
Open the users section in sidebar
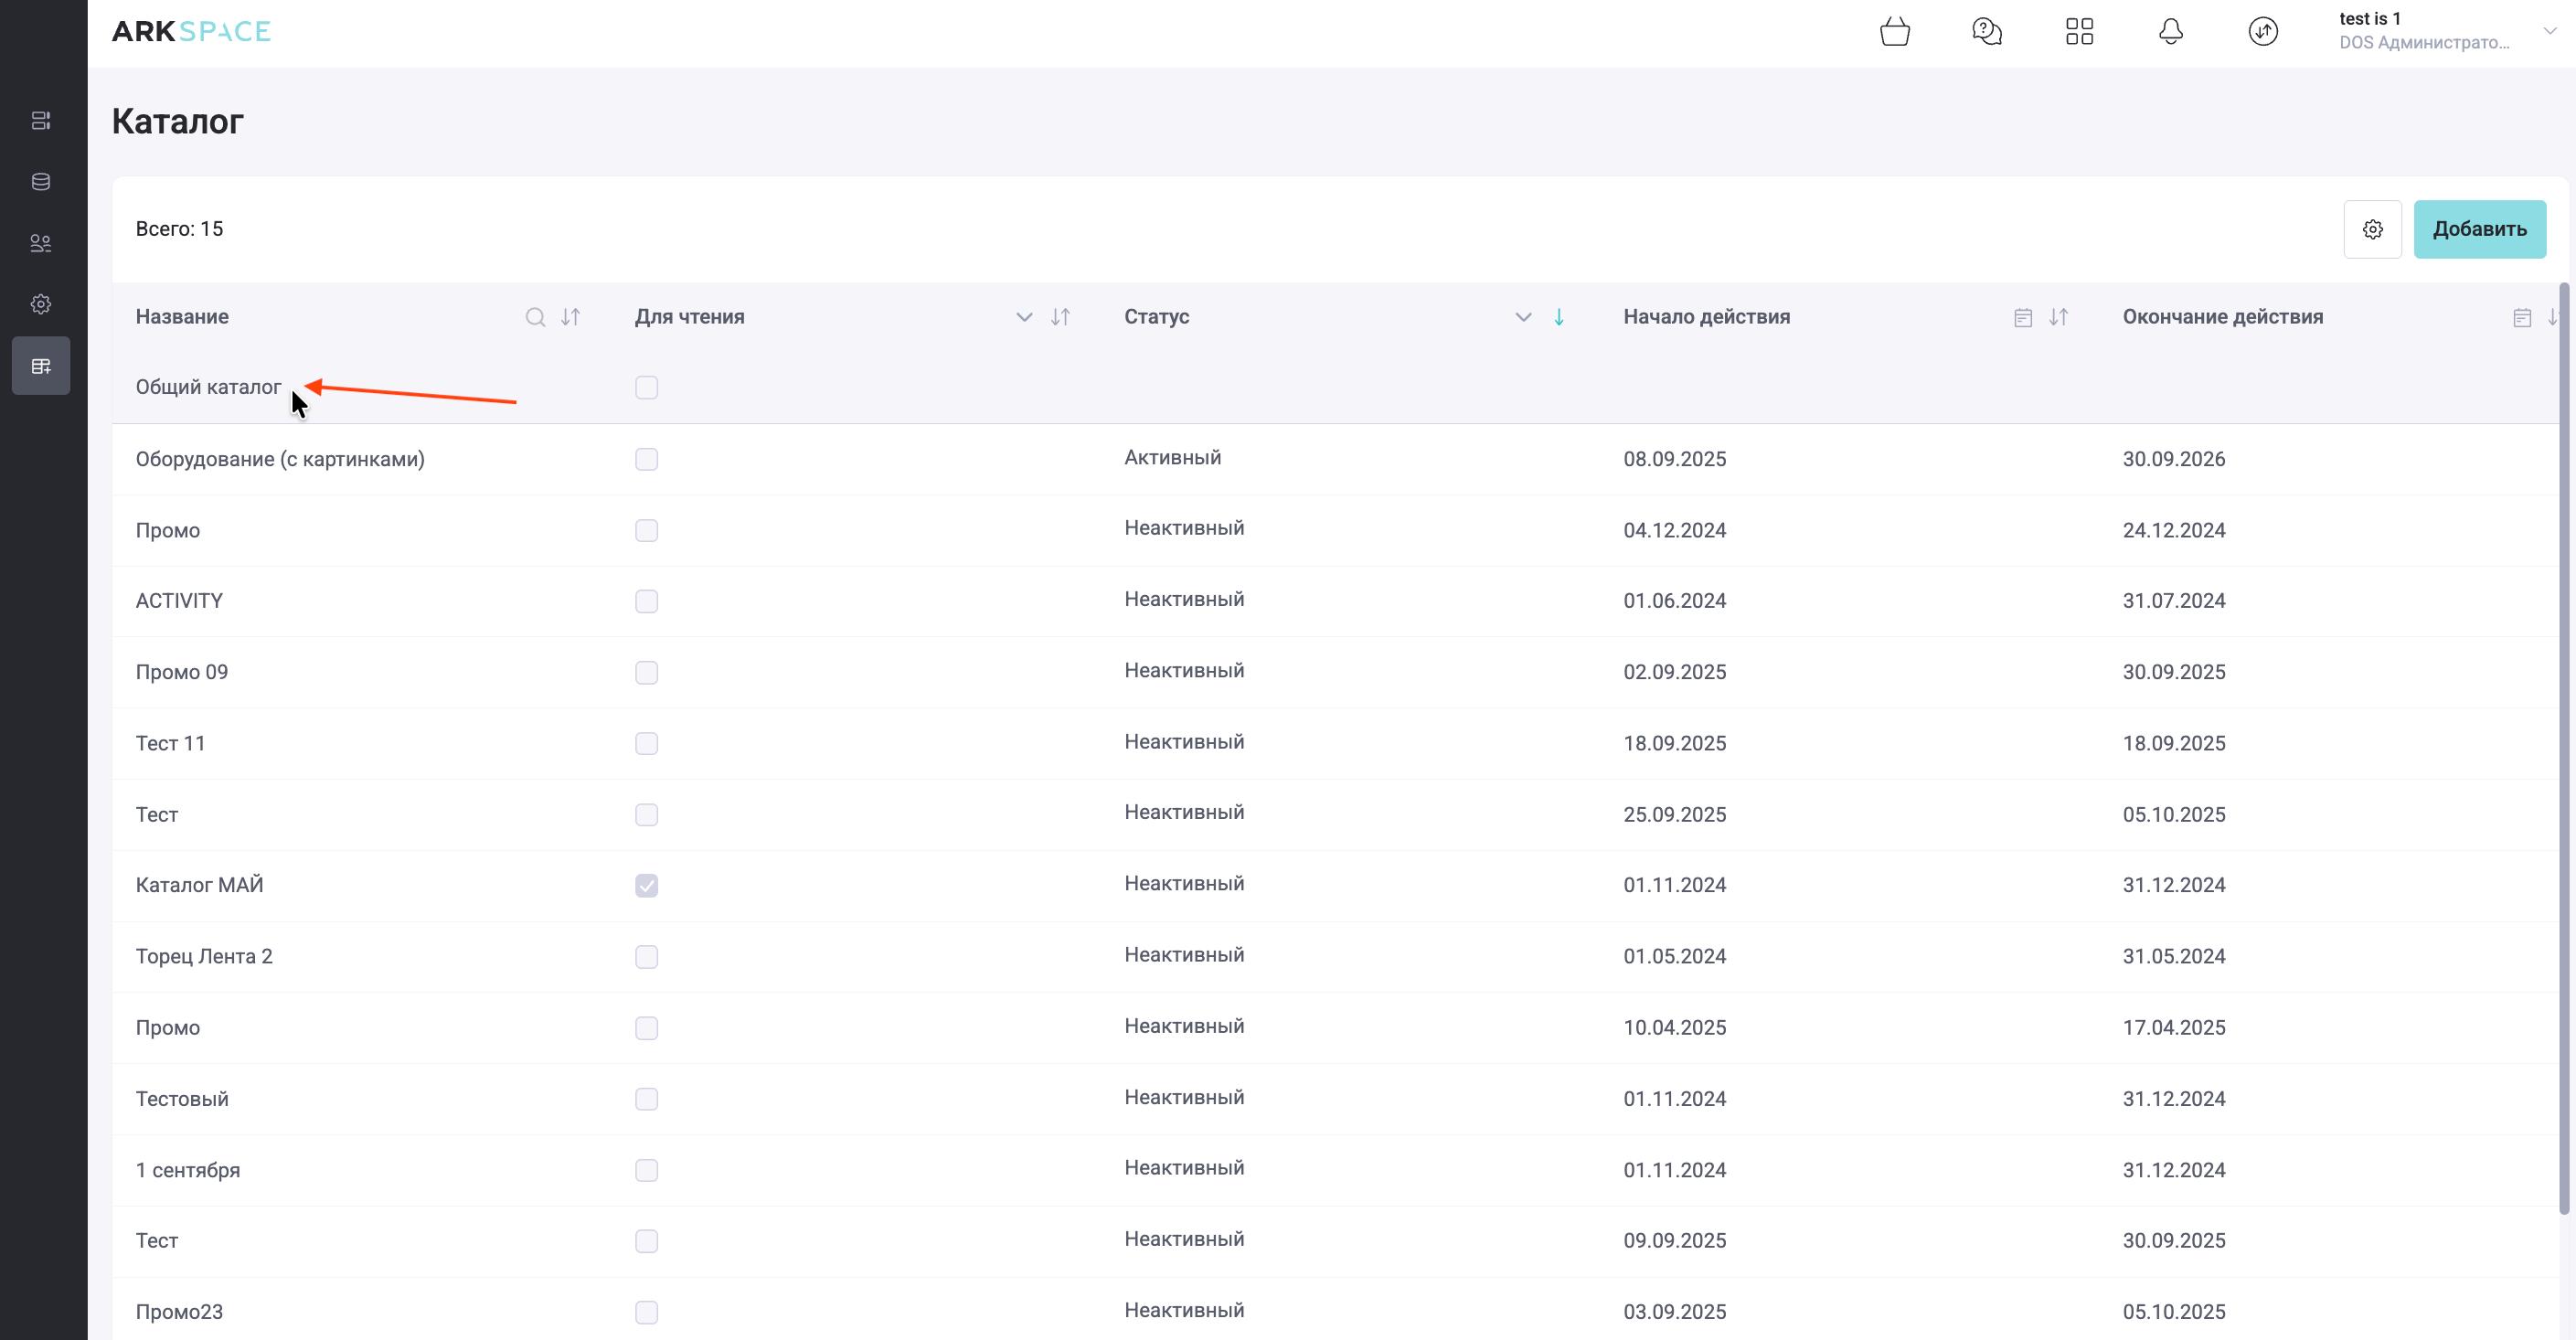click(41, 243)
